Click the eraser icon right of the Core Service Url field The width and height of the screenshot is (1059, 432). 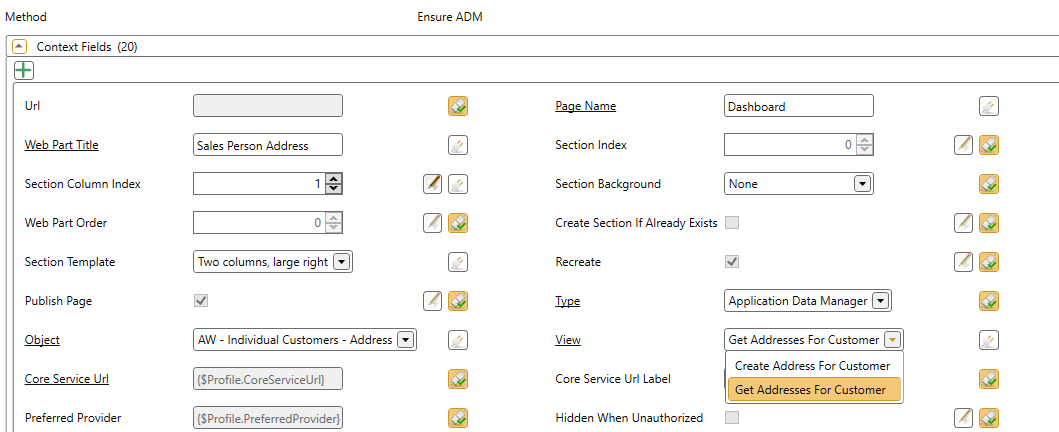coord(458,379)
